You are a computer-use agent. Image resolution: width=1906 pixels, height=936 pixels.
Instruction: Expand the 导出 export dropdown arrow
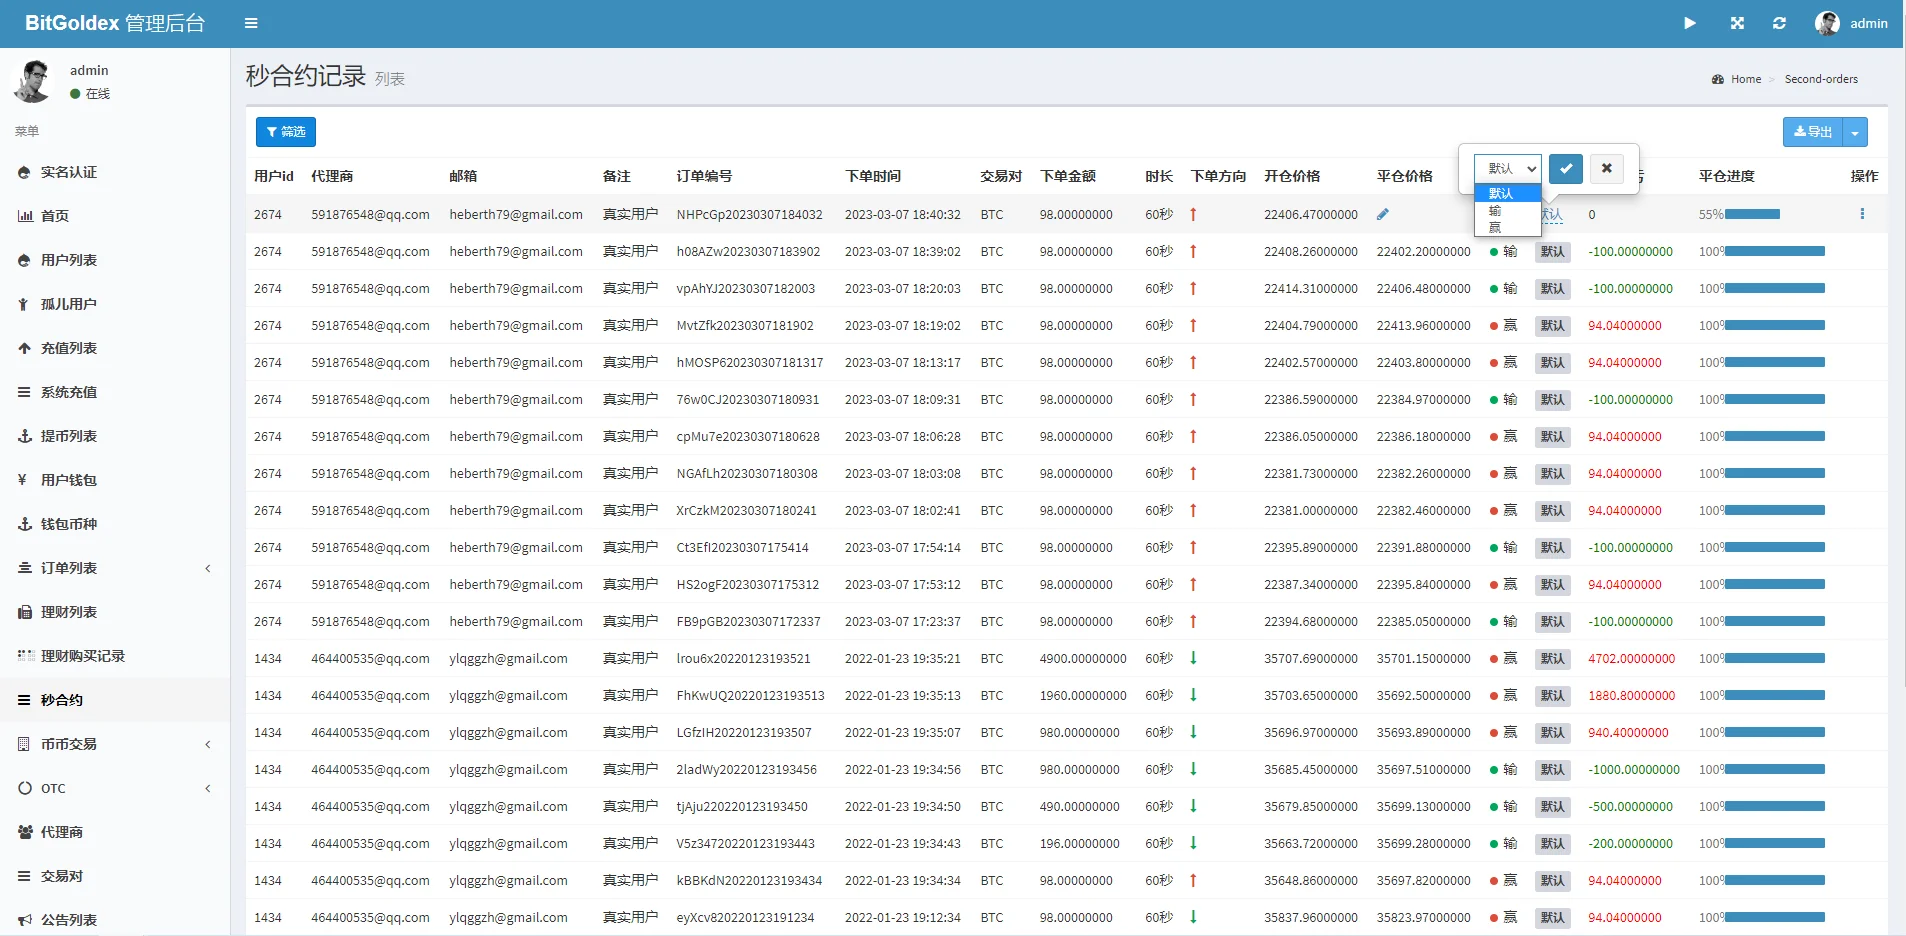pyautogui.click(x=1855, y=132)
